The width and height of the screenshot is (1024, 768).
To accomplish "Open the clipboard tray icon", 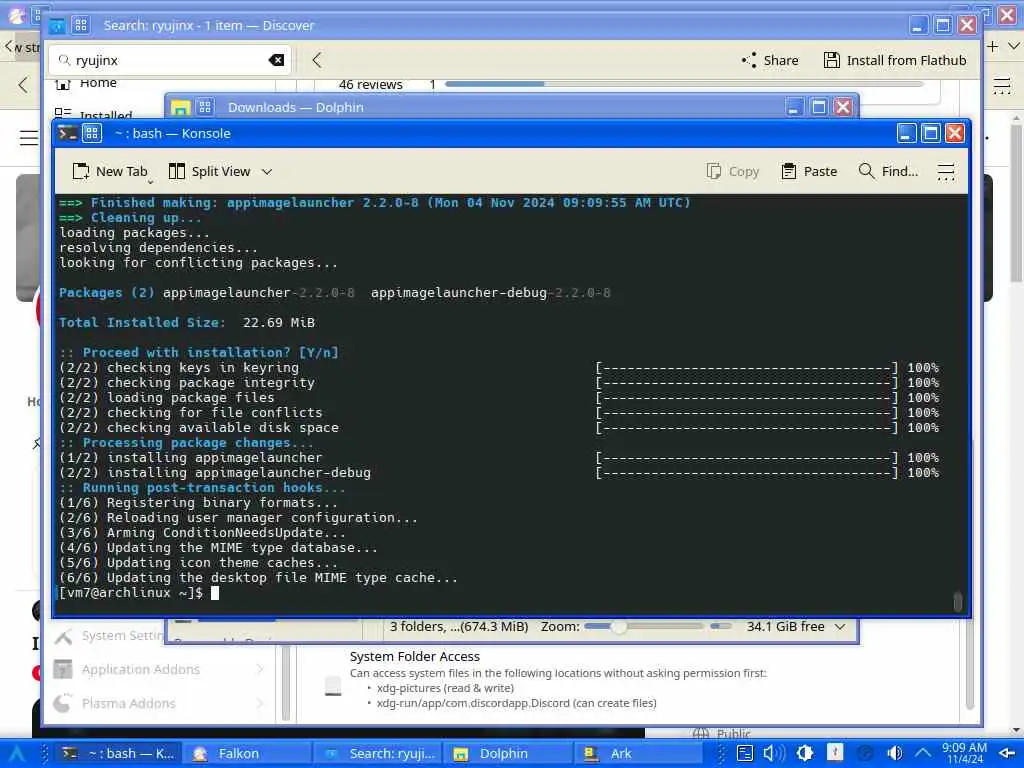I will point(744,753).
